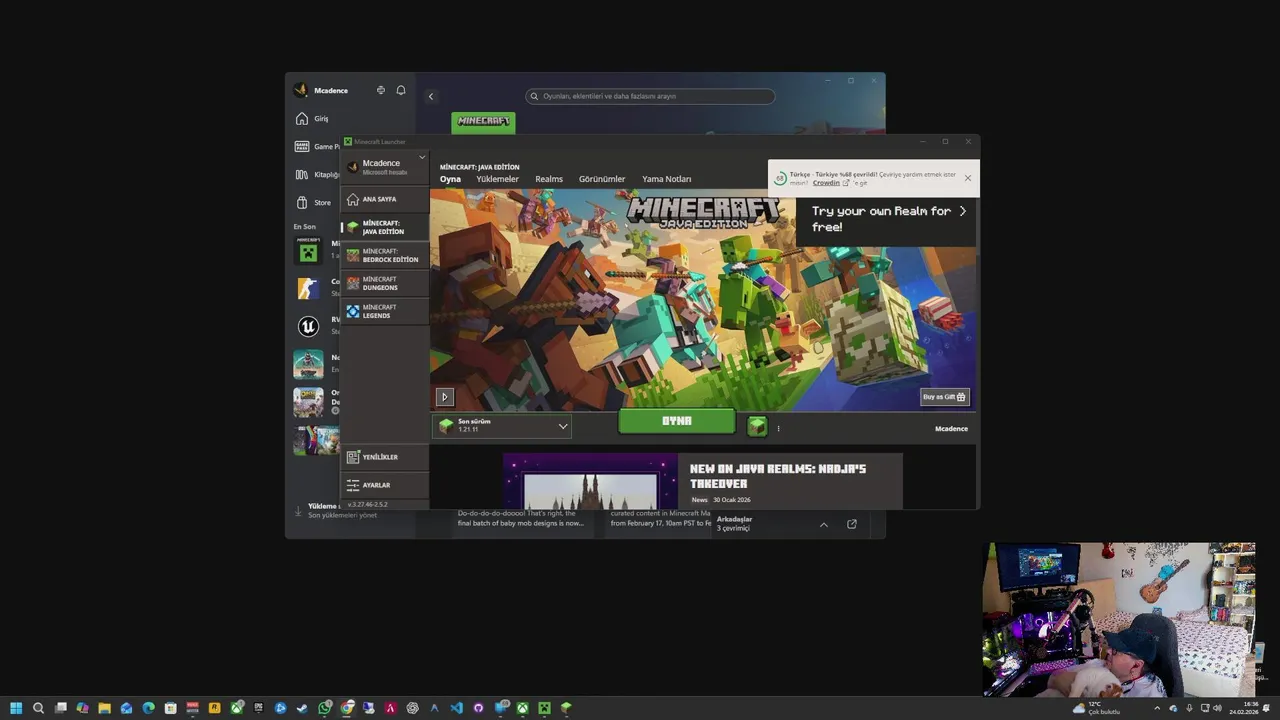Expand the Mcadence account dropdown in launcher
The height and width of the screenshot is (720, 1280).
422,157
